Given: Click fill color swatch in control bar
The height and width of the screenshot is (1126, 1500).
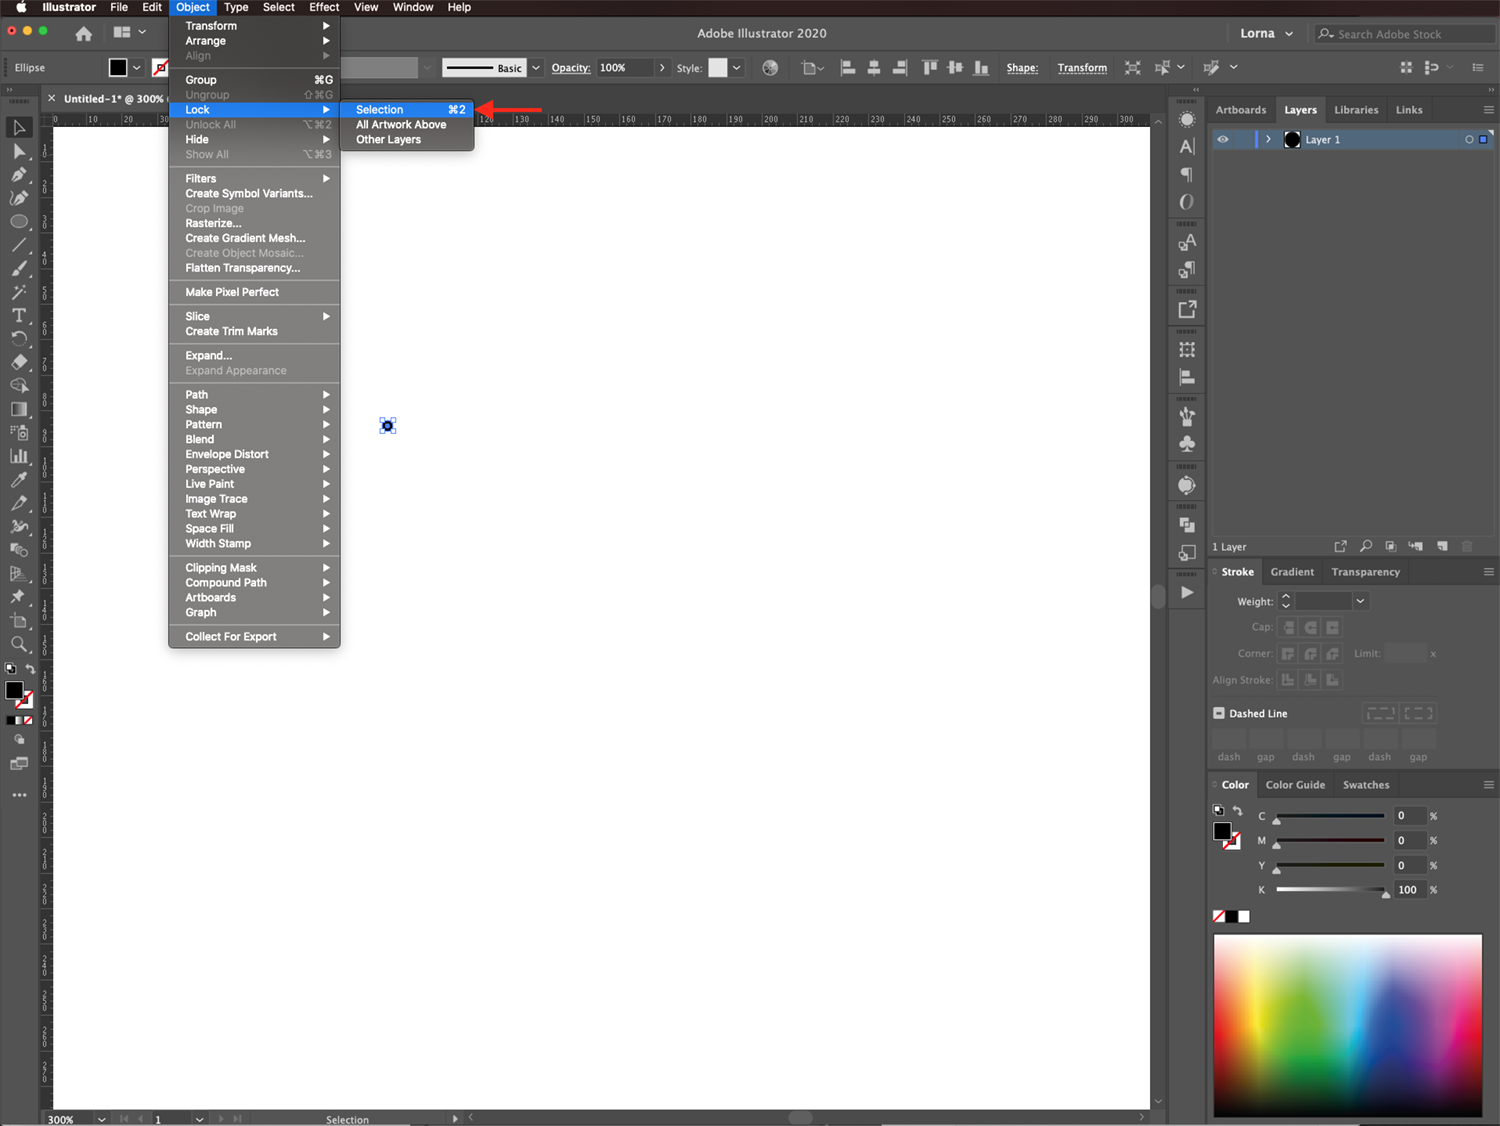Looking at the screenshot, I should (118, 68).
